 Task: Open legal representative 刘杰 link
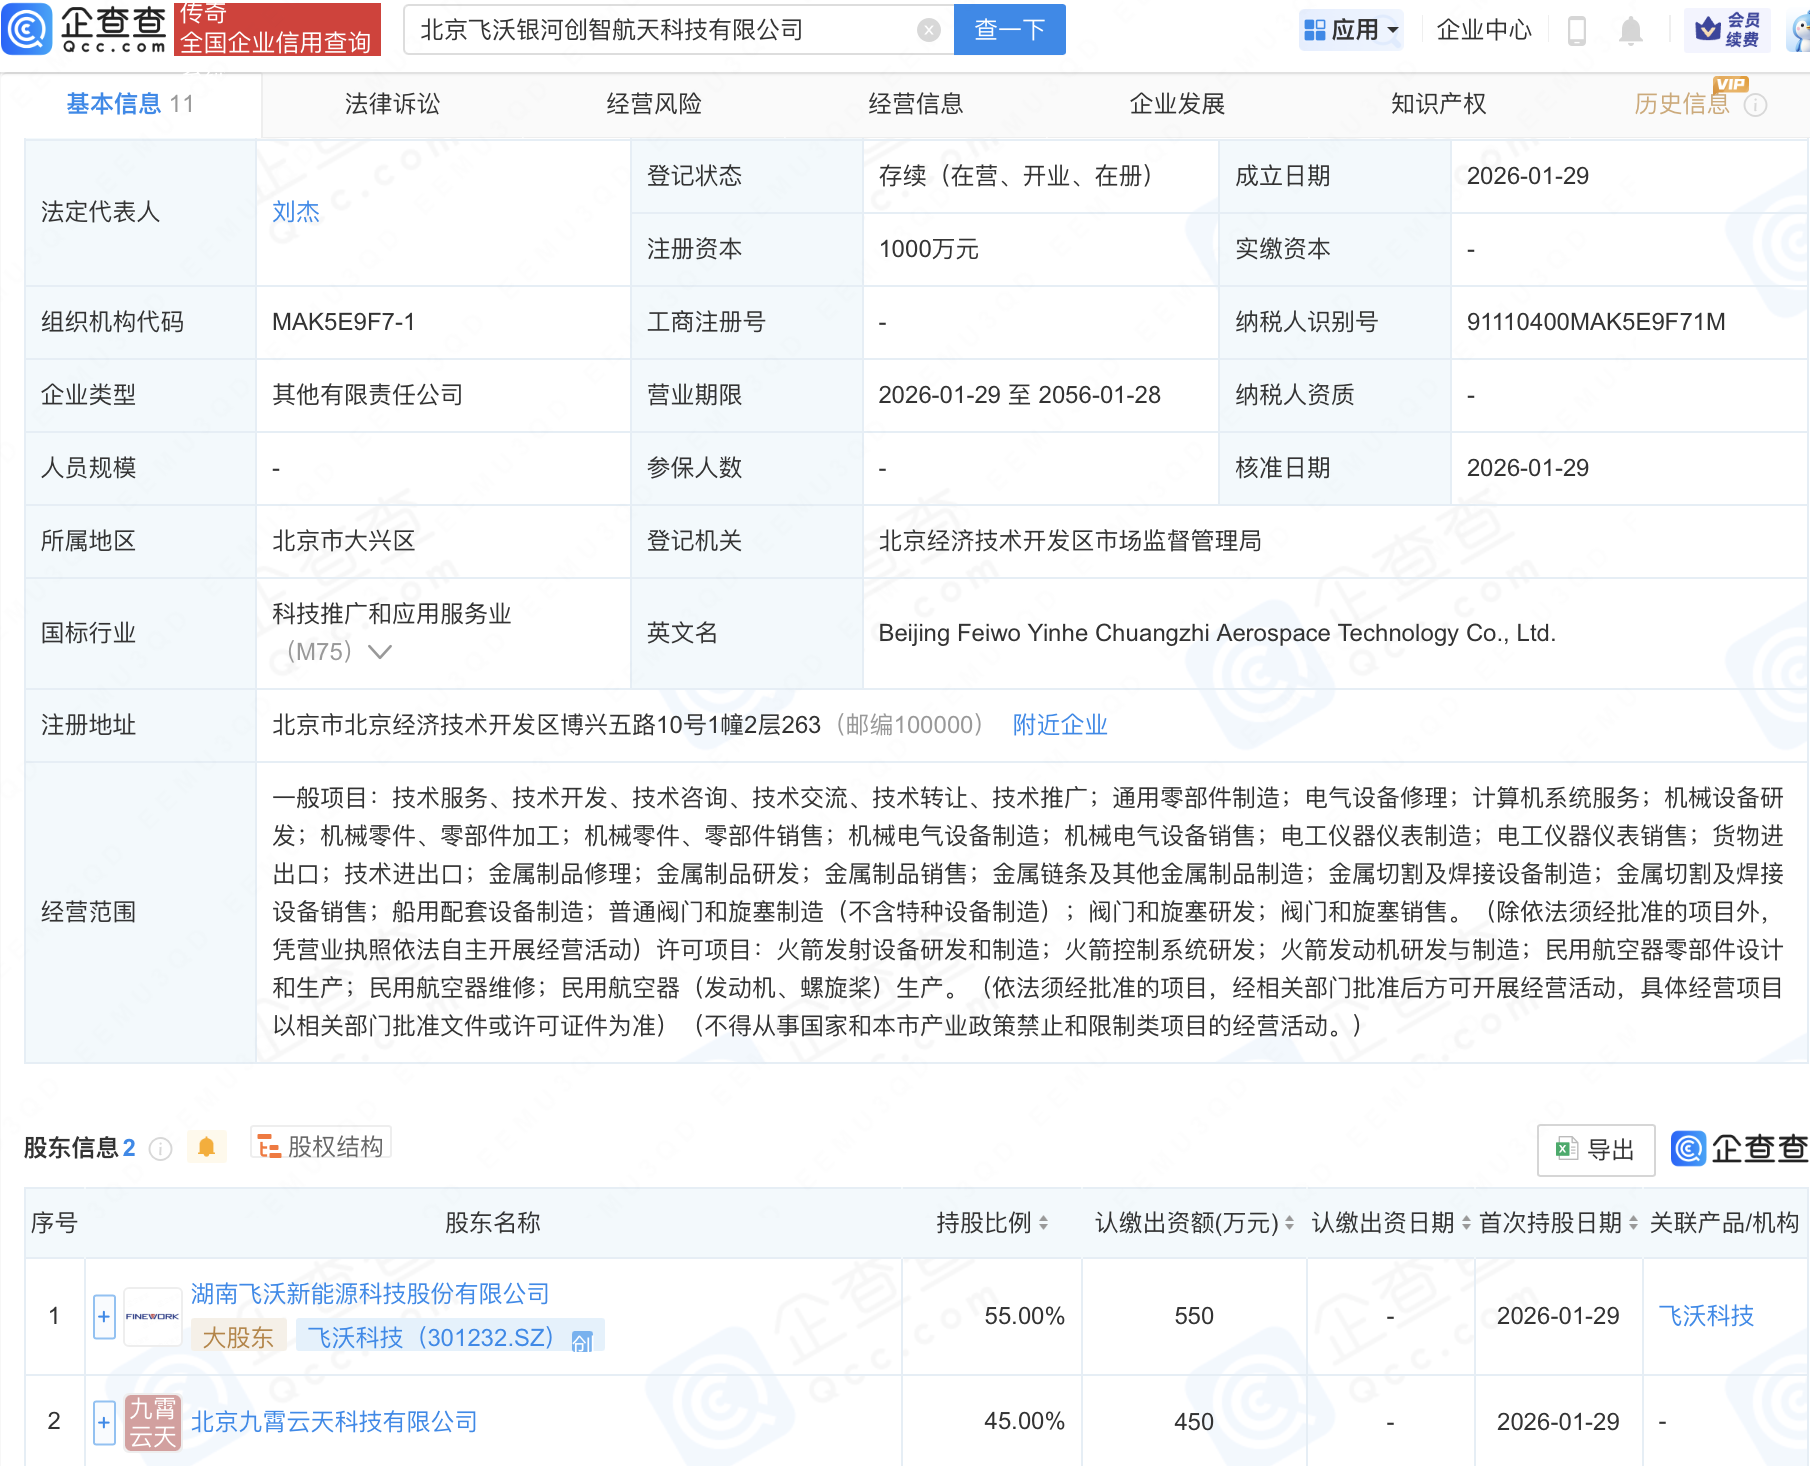point(296,212)
